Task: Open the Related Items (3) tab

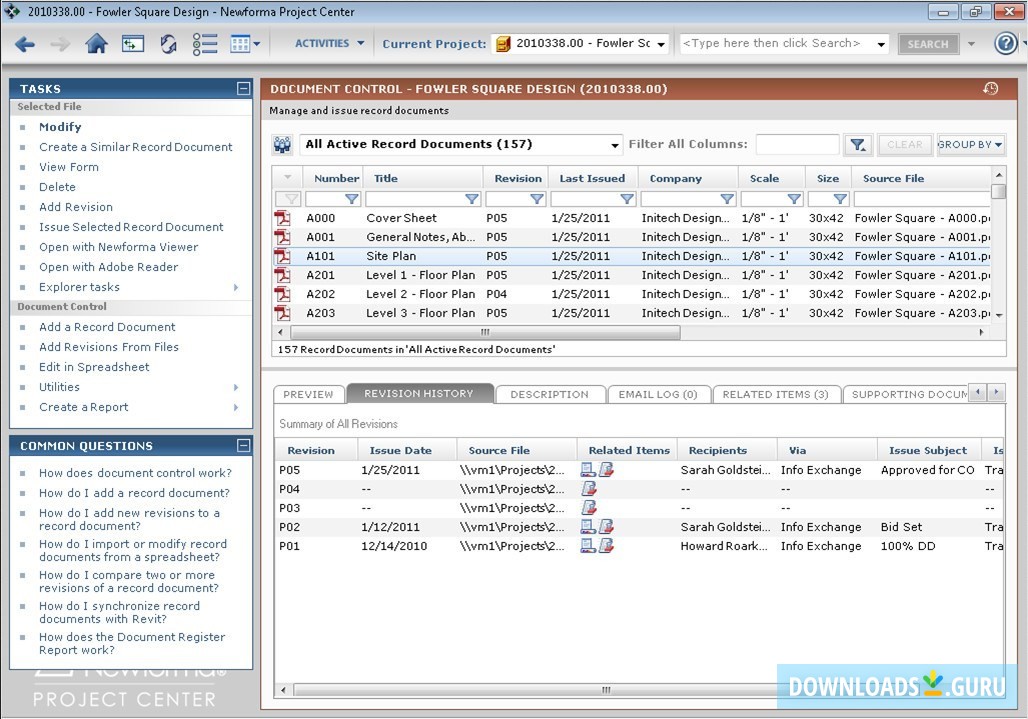Action: click(x=776, y=394)
